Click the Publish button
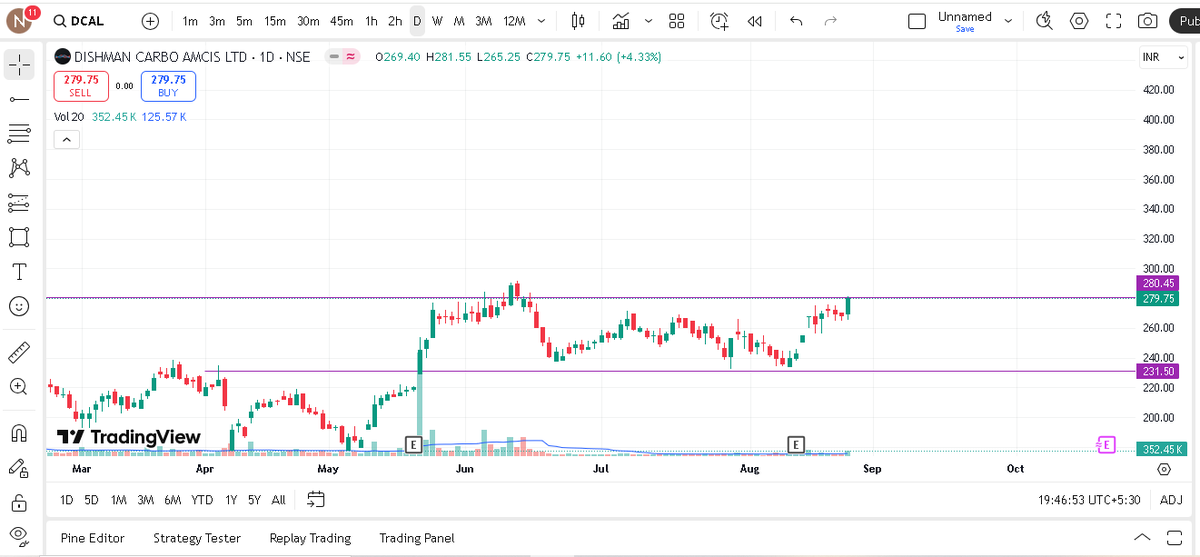Screen dimensions: 1200x557 [1184, 21]
